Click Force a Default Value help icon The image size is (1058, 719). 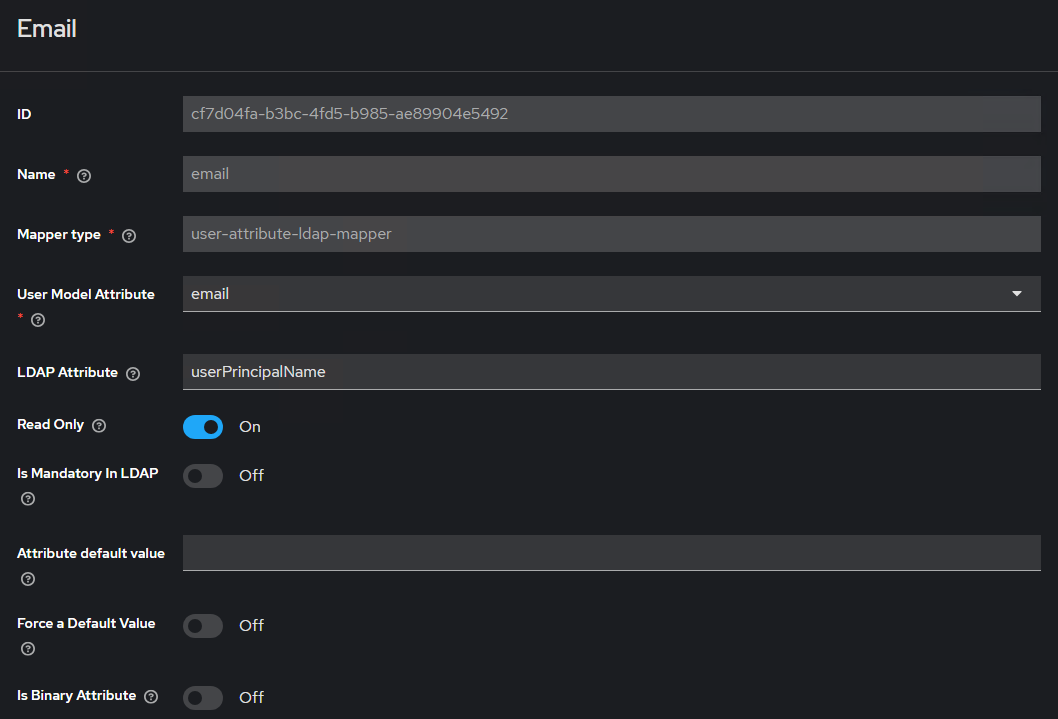pyautogui.click(x=28, y=649)
